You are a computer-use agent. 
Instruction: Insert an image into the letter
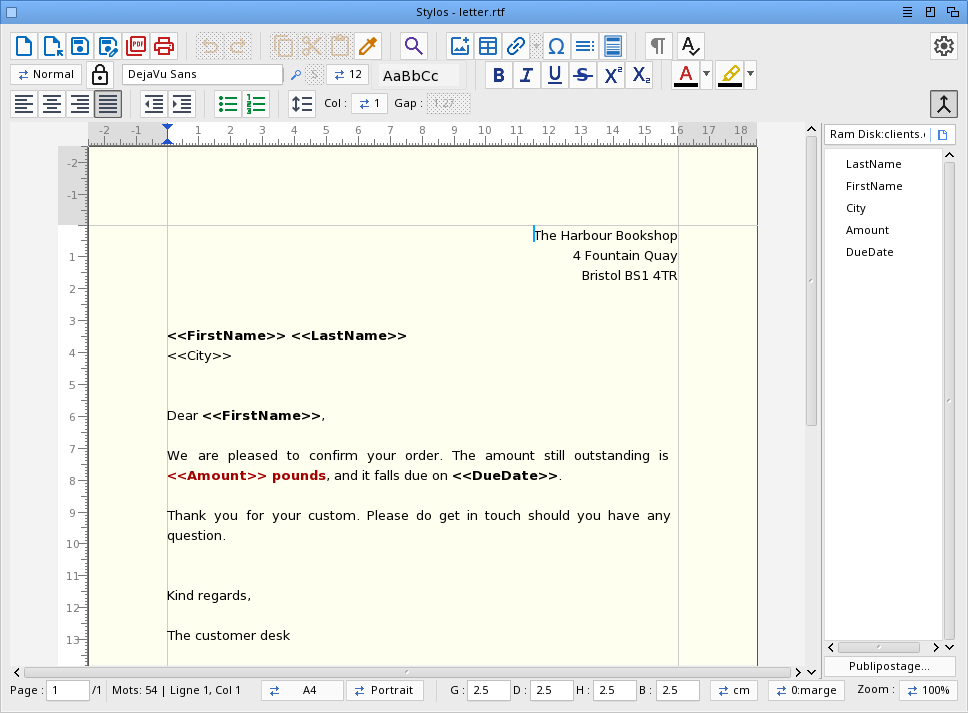(x=460, y=46)
